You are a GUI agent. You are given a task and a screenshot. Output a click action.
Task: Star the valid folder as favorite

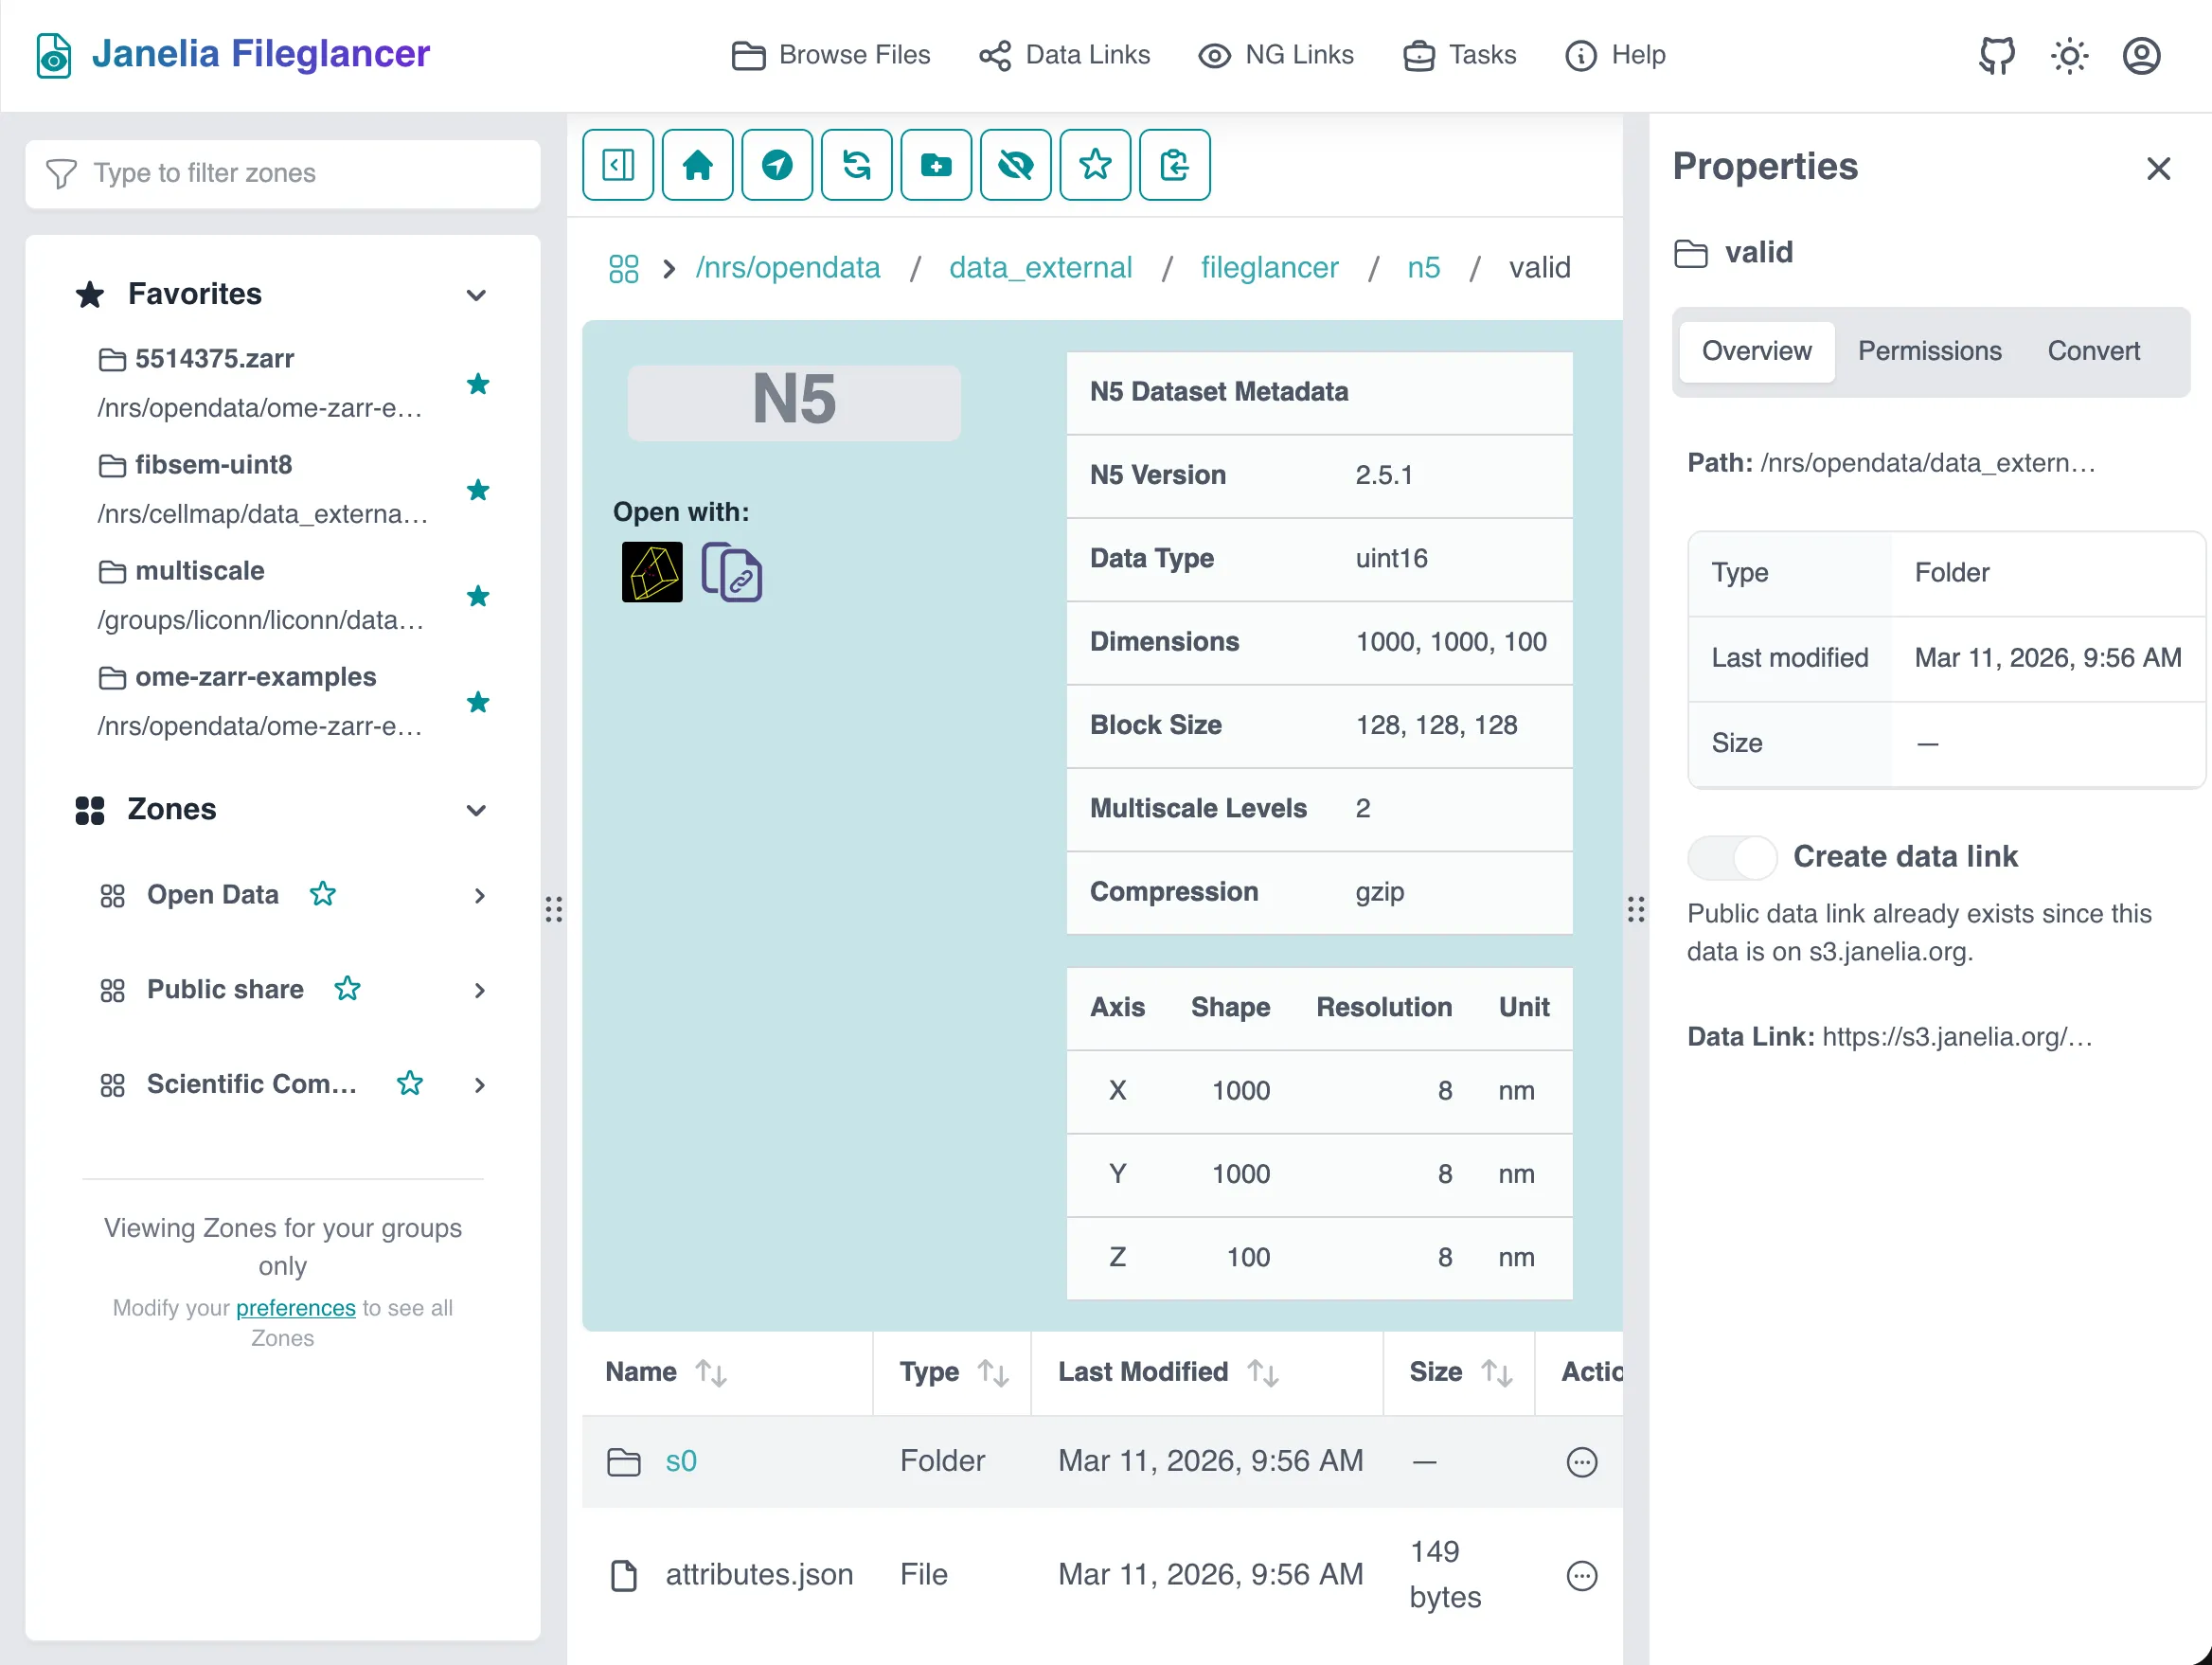pos(1095,165)
